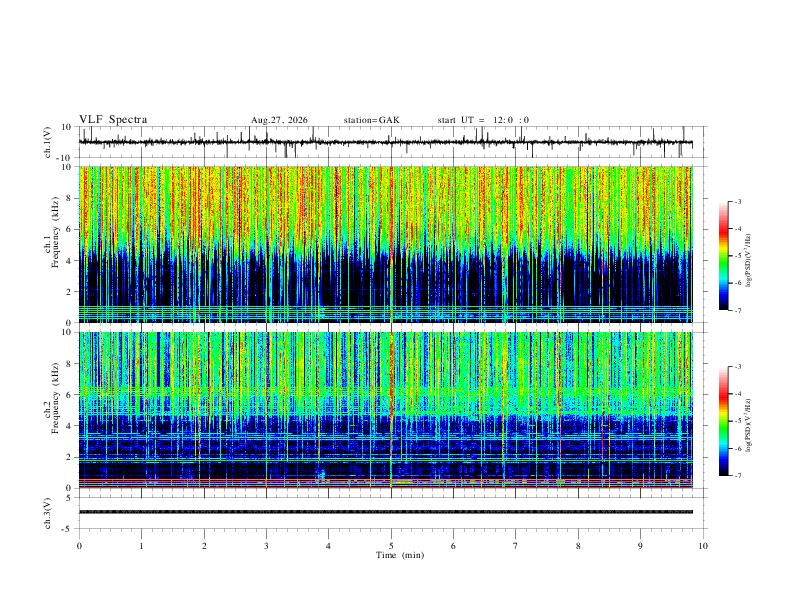
Task: Click the ch.1 spectrogram color bar
Action: (x=723, y=256)
